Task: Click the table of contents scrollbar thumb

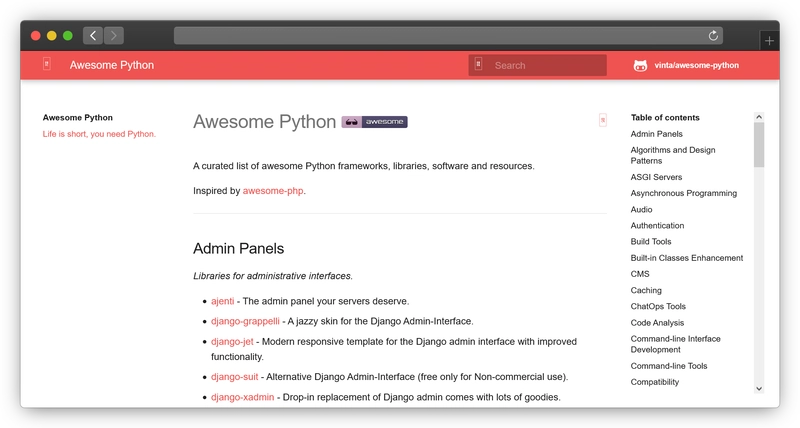Action: 759,145
